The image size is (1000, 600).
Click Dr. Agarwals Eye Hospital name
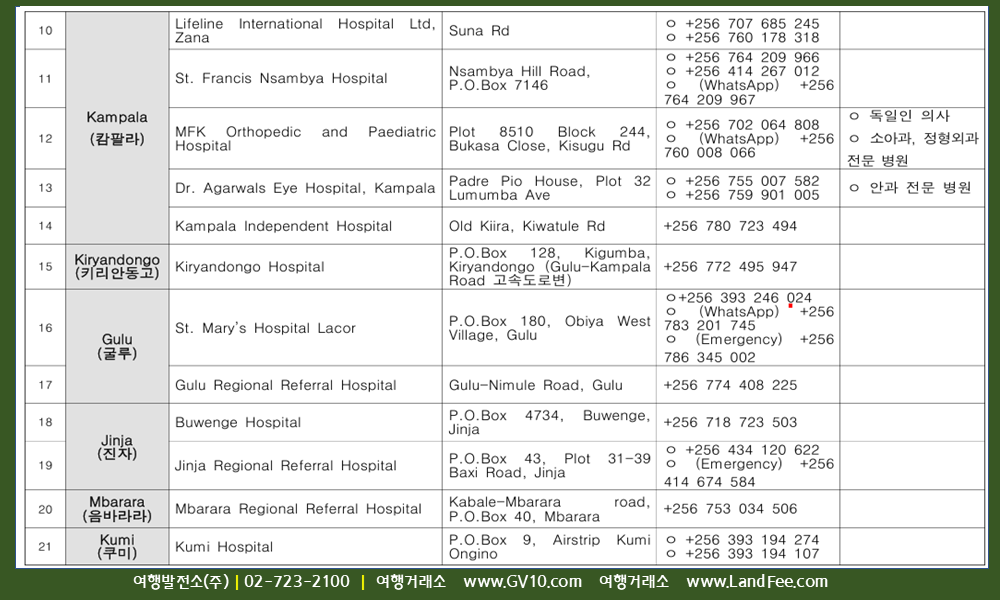pyautogui.click(x=305, y=188)
